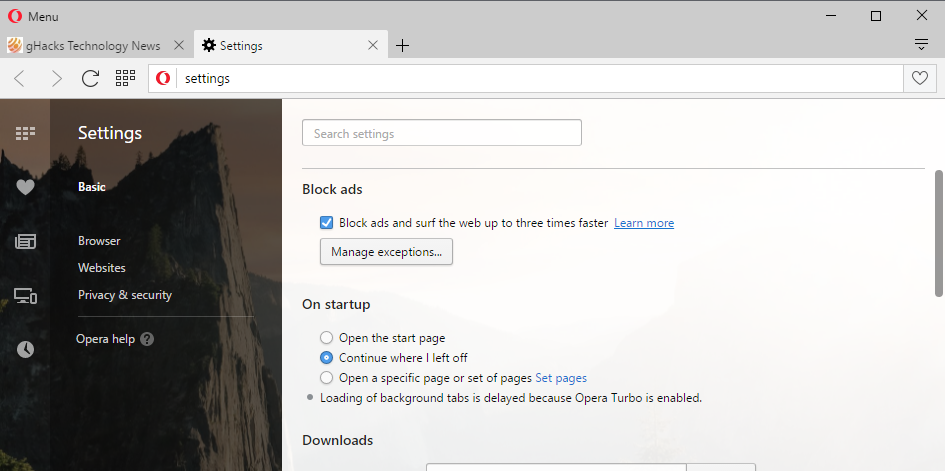Viewport: 945px width, 471px height.
Task: Open the Set pages link
Action: point(561,378)
